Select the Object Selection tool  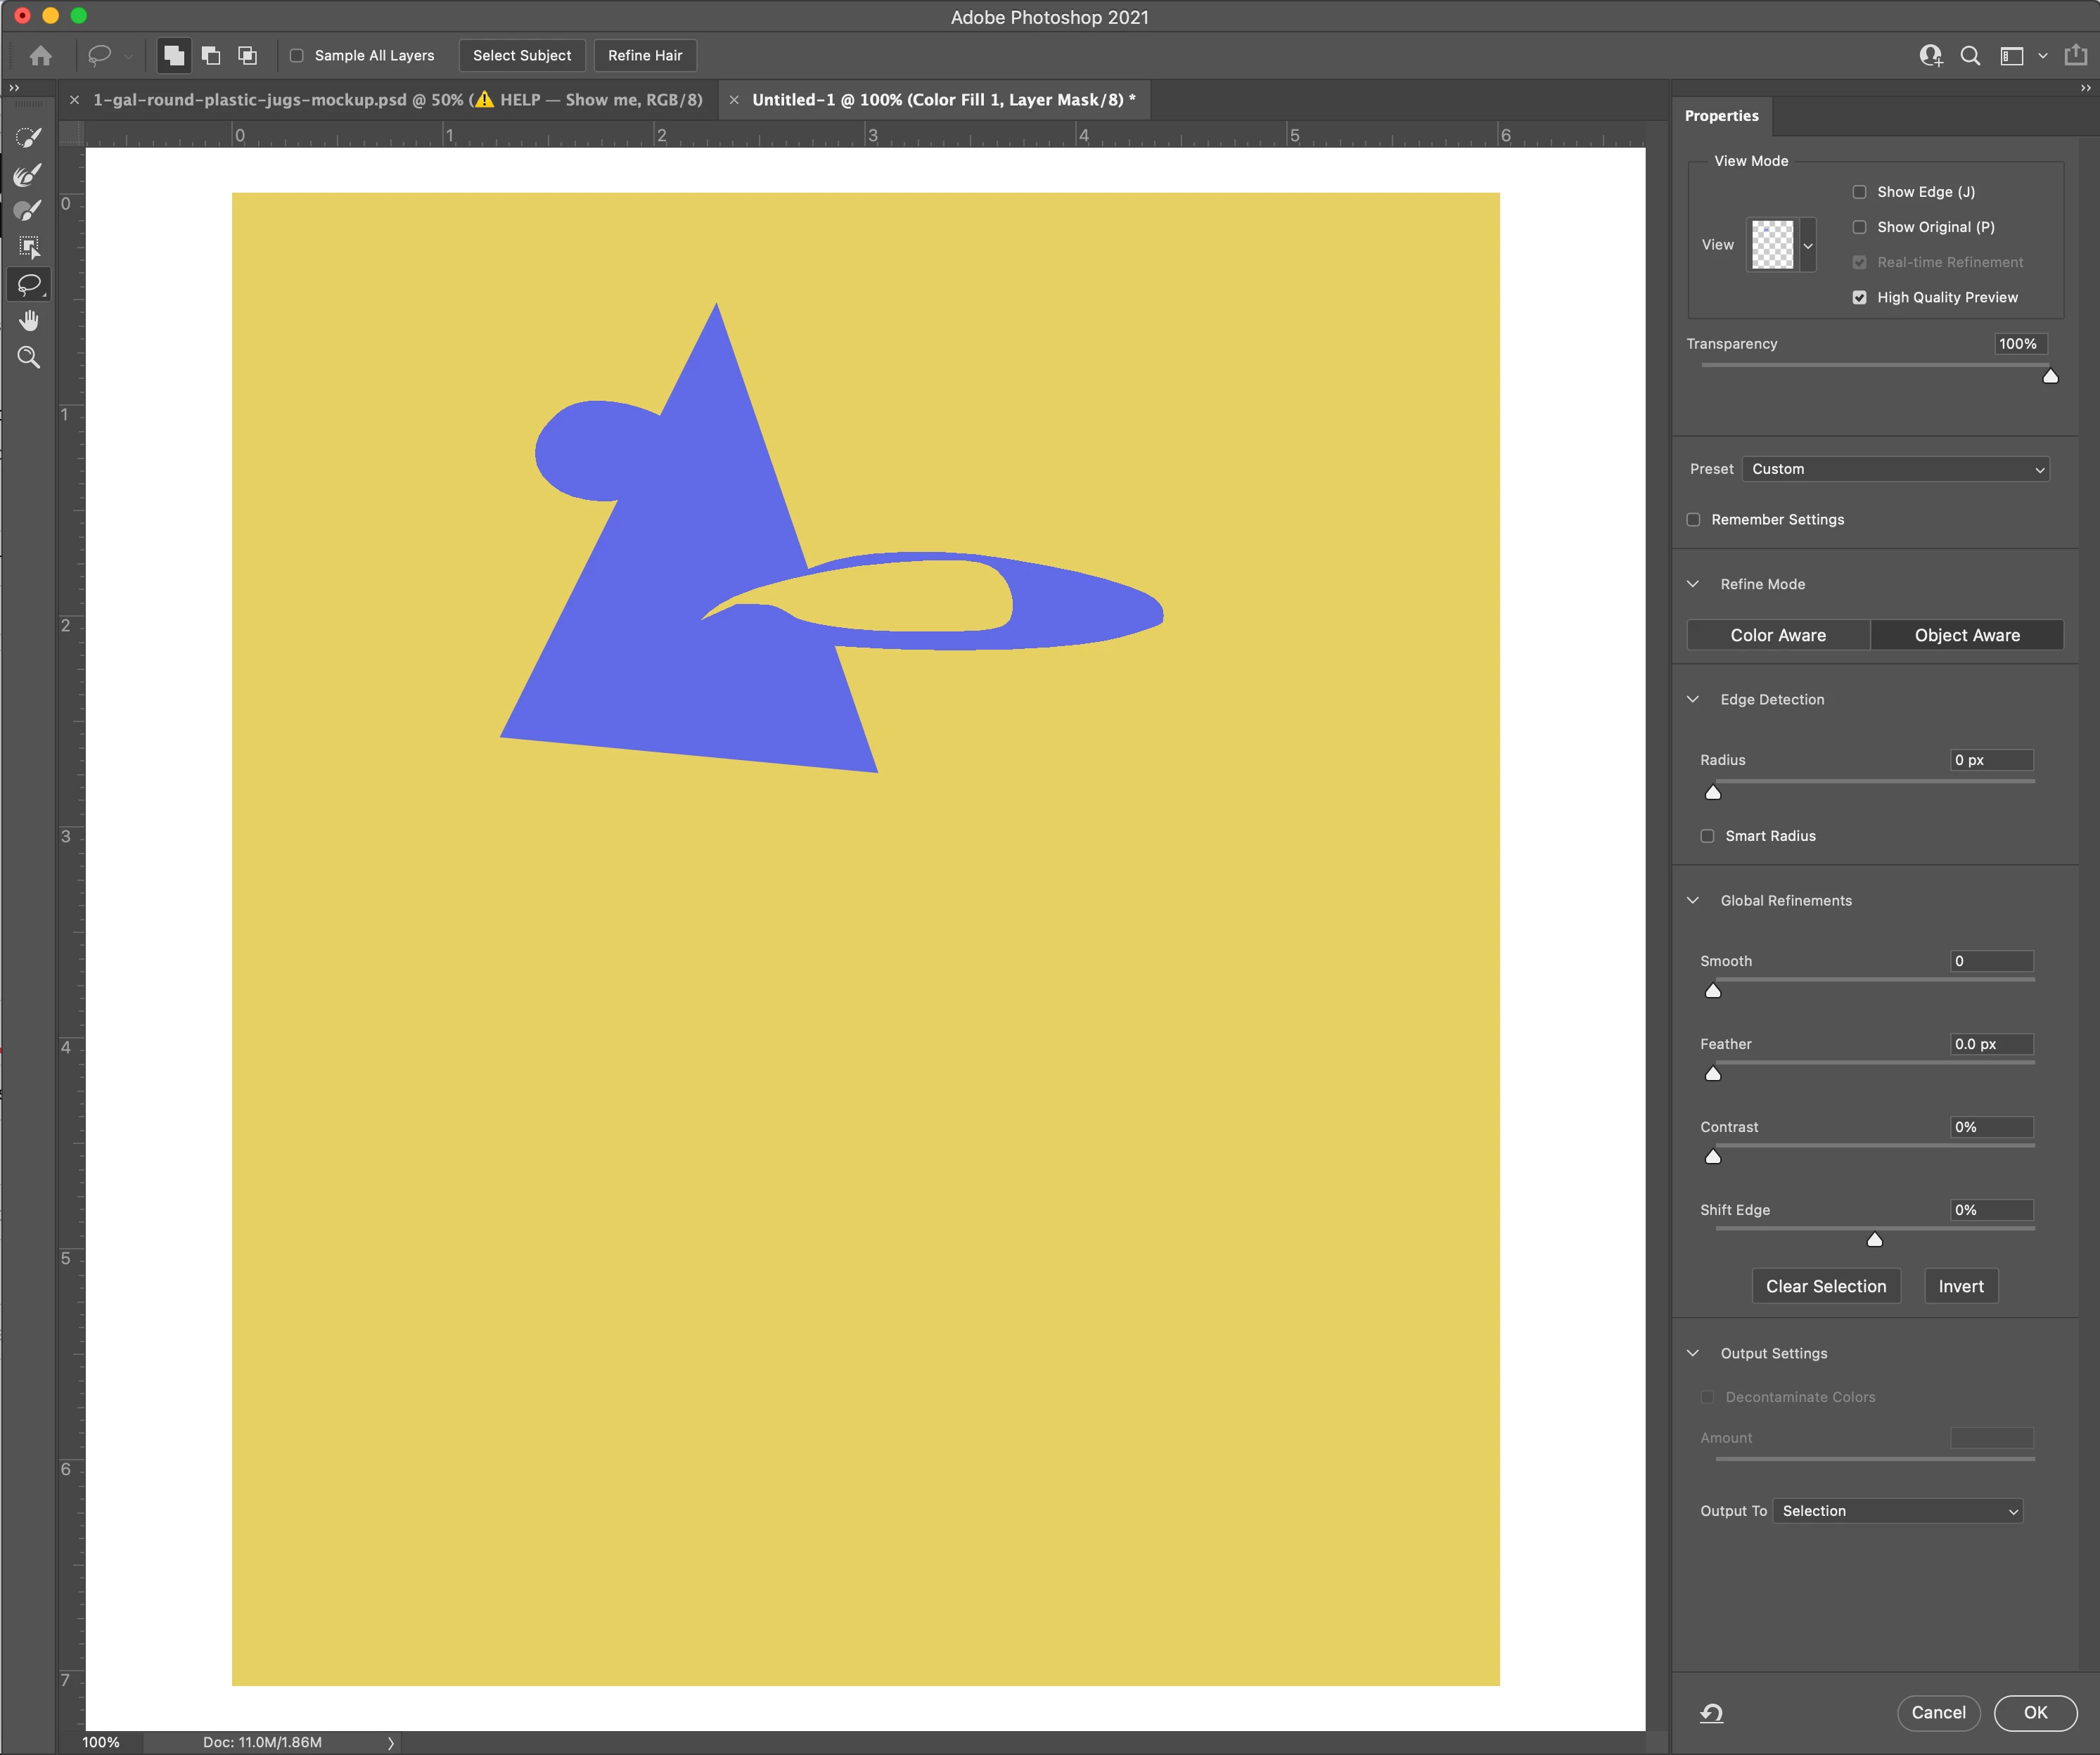(29, 247)
